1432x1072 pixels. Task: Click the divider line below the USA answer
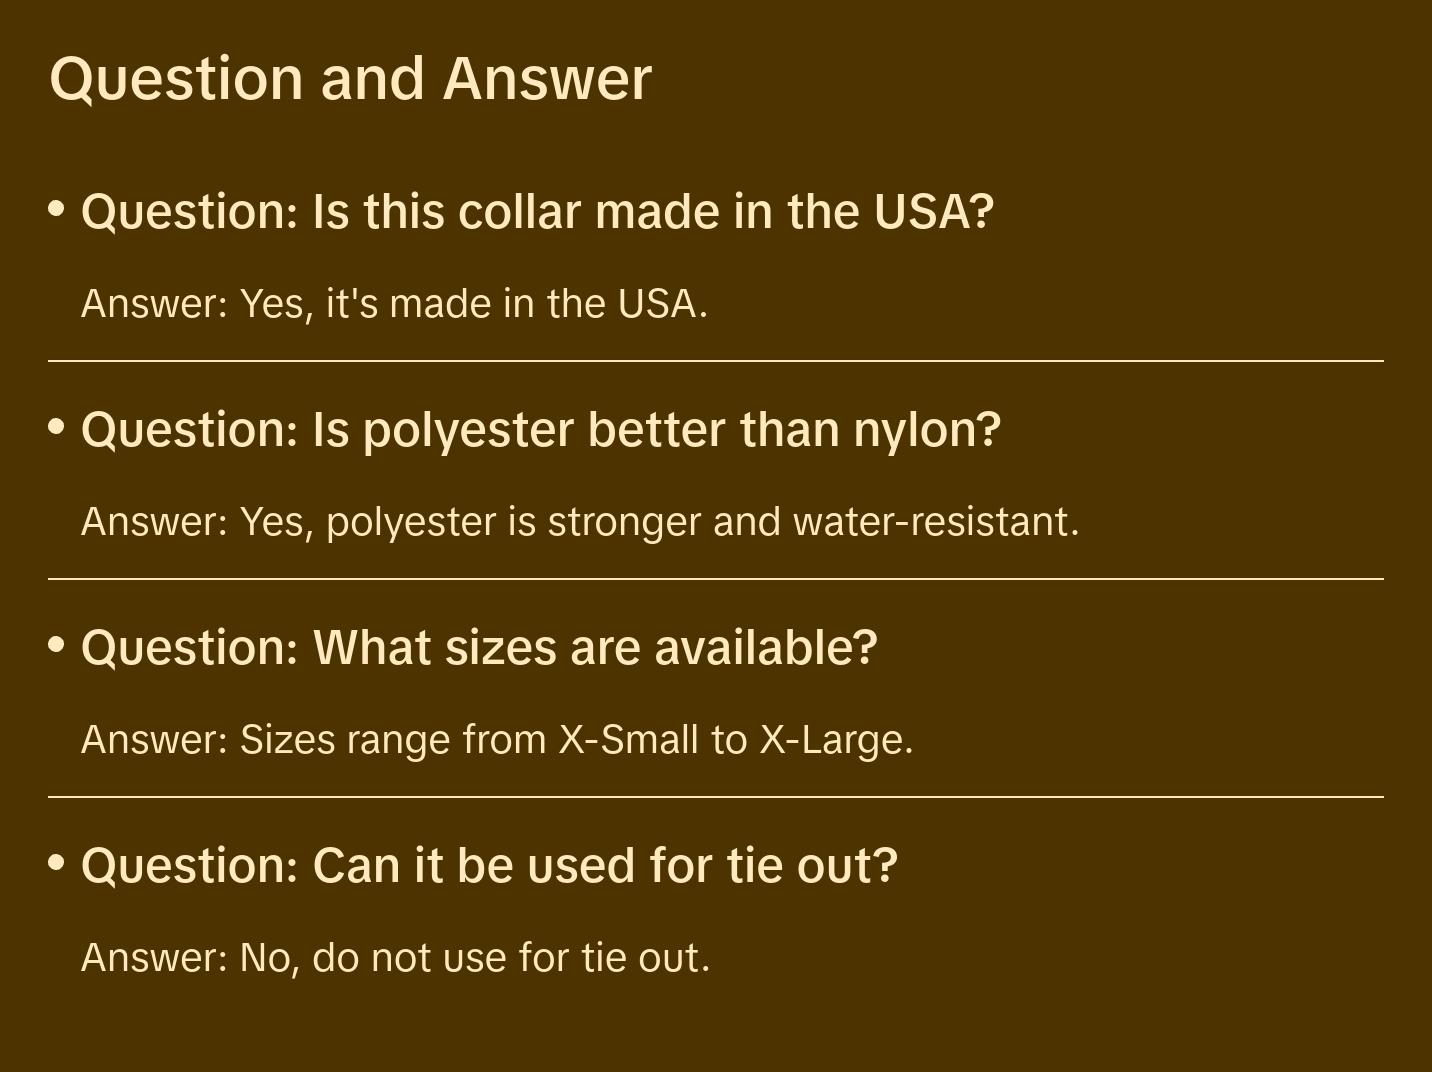[x=716, y=361]
